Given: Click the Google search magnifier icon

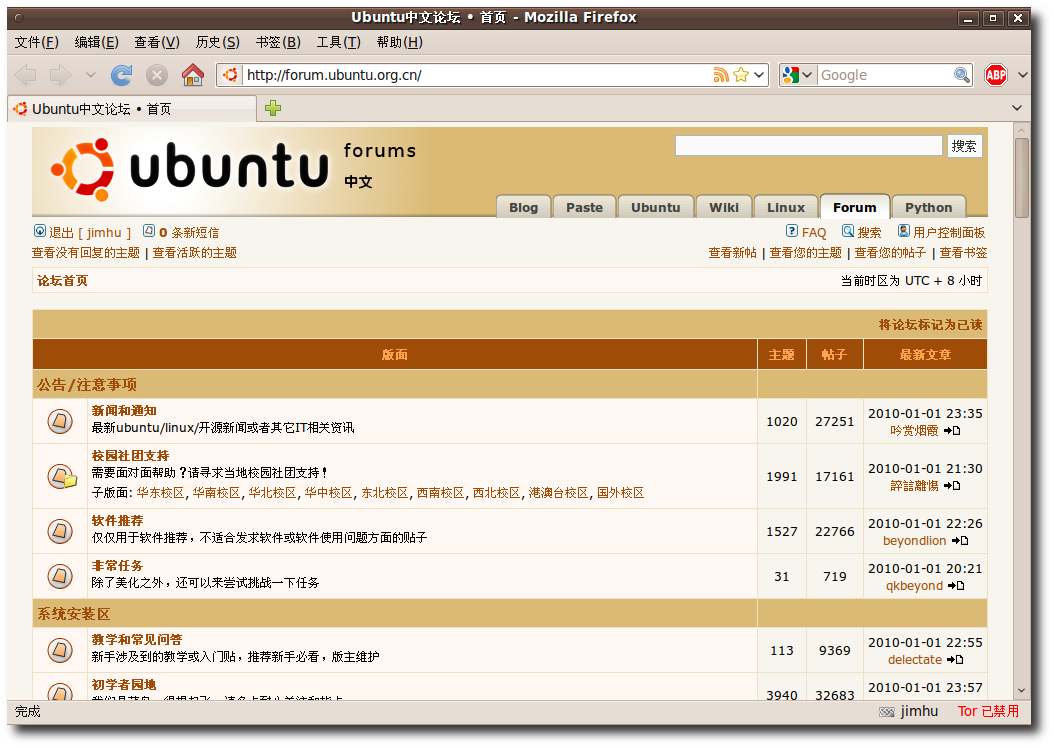Looking at the screenshot, I should click(962, 75).
